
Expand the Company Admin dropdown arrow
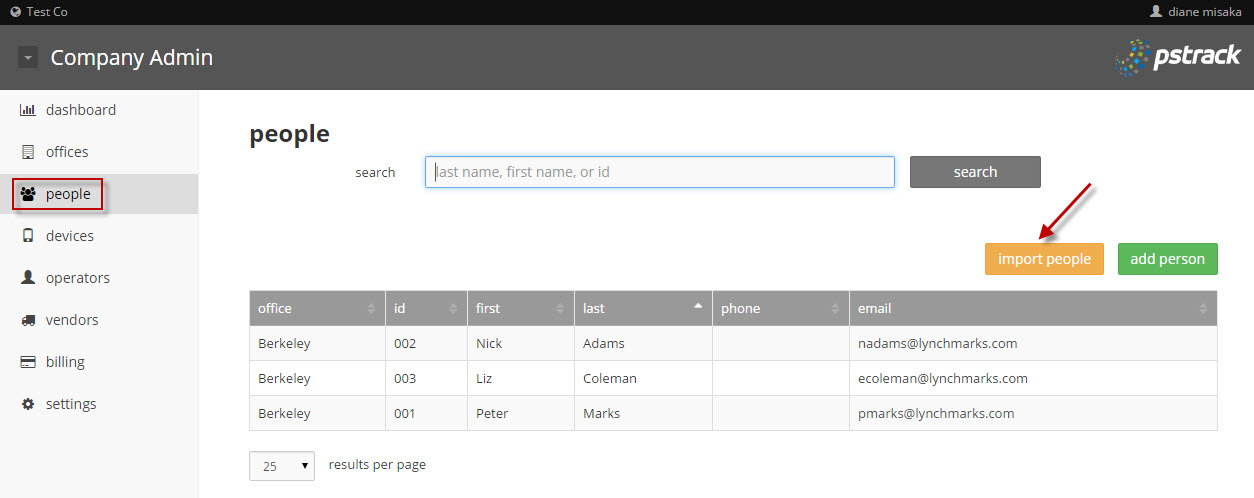click(x=28, y=58)
